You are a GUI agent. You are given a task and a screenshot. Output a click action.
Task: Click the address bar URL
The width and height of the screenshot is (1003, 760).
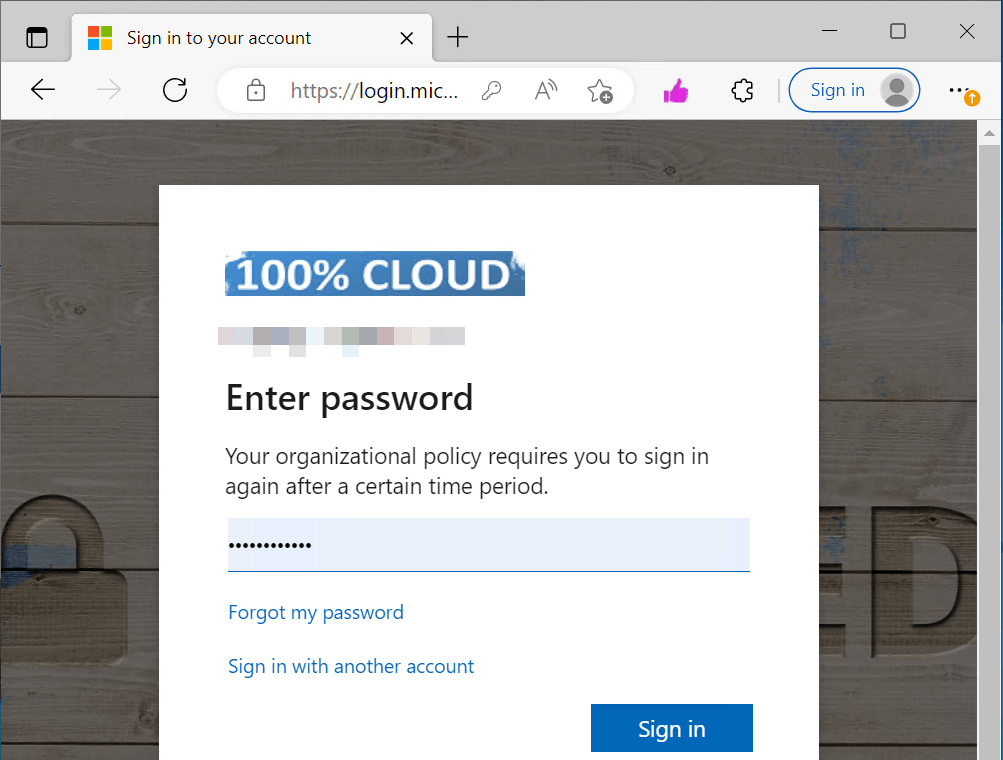pyautogui.click(x=375, y=91)
